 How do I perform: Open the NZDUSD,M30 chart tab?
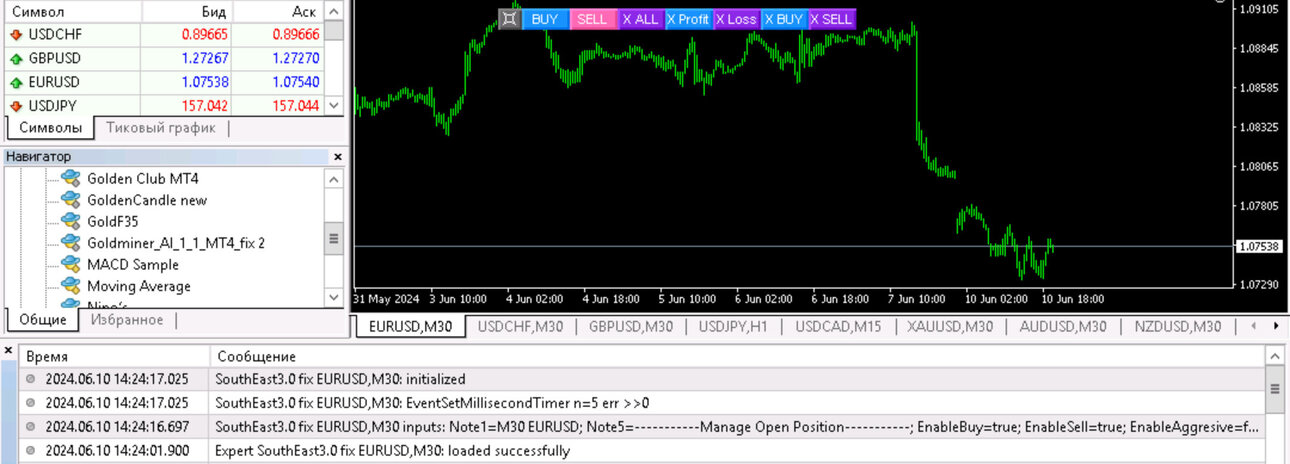(1178, 326)
